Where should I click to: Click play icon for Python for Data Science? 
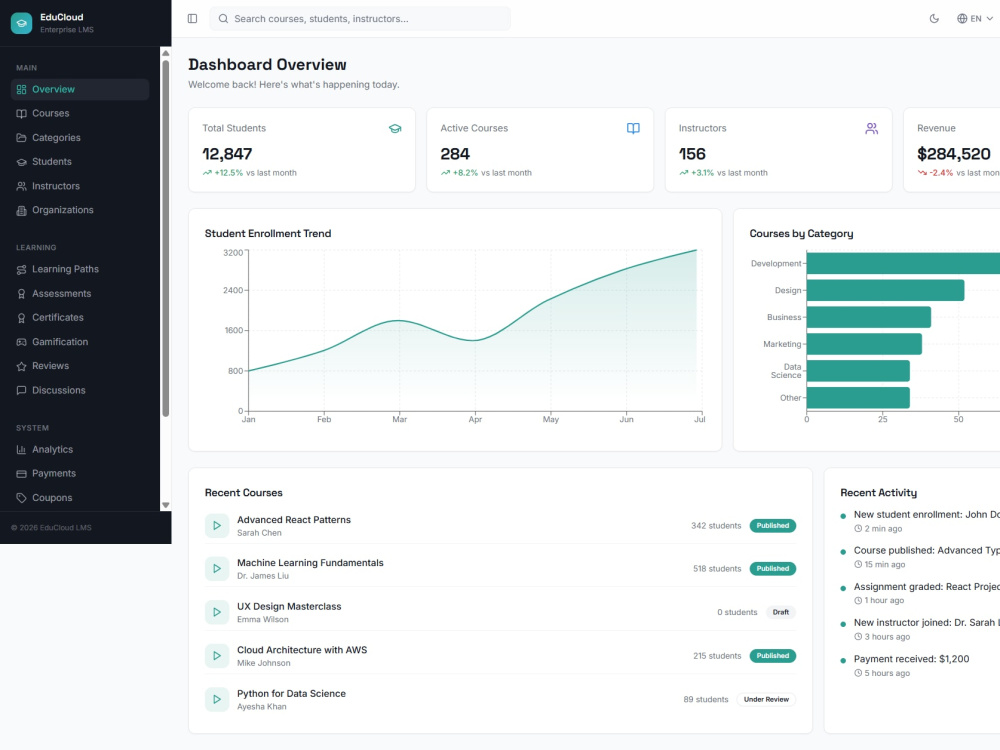click(x=217, y=699)
